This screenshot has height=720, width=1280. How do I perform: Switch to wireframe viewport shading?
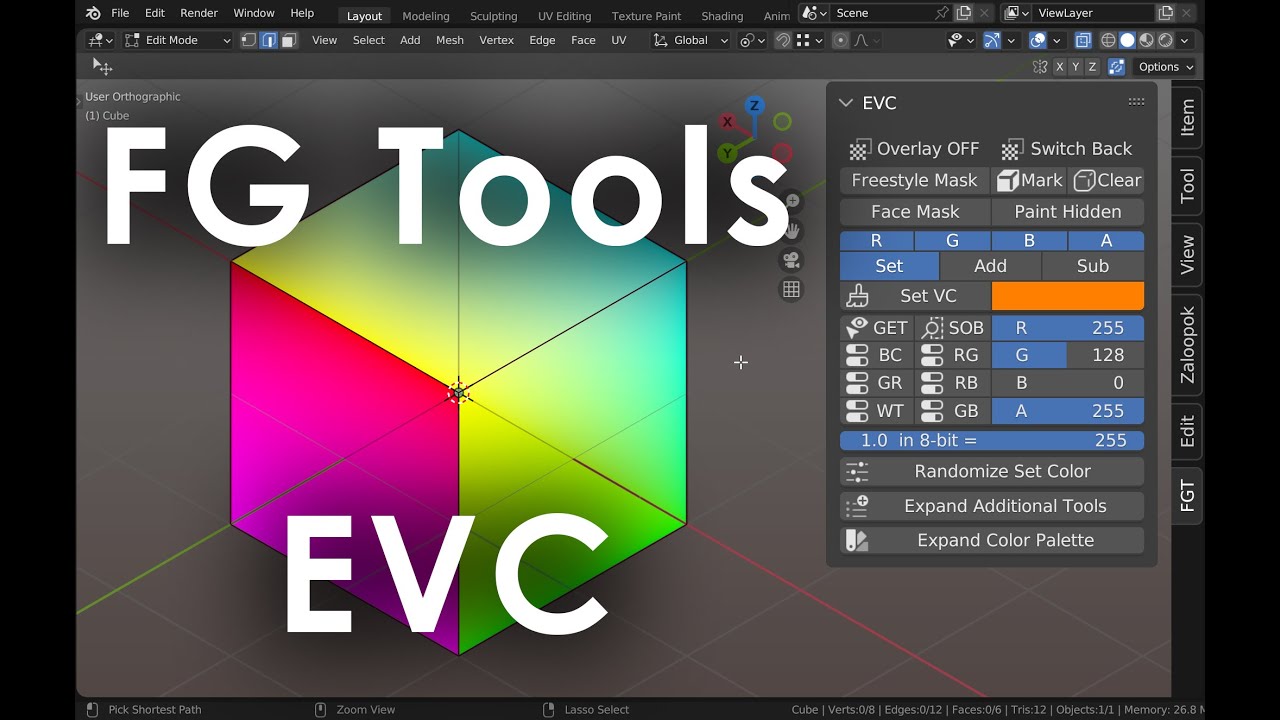pyautogui.click(x=1108, y=40)
